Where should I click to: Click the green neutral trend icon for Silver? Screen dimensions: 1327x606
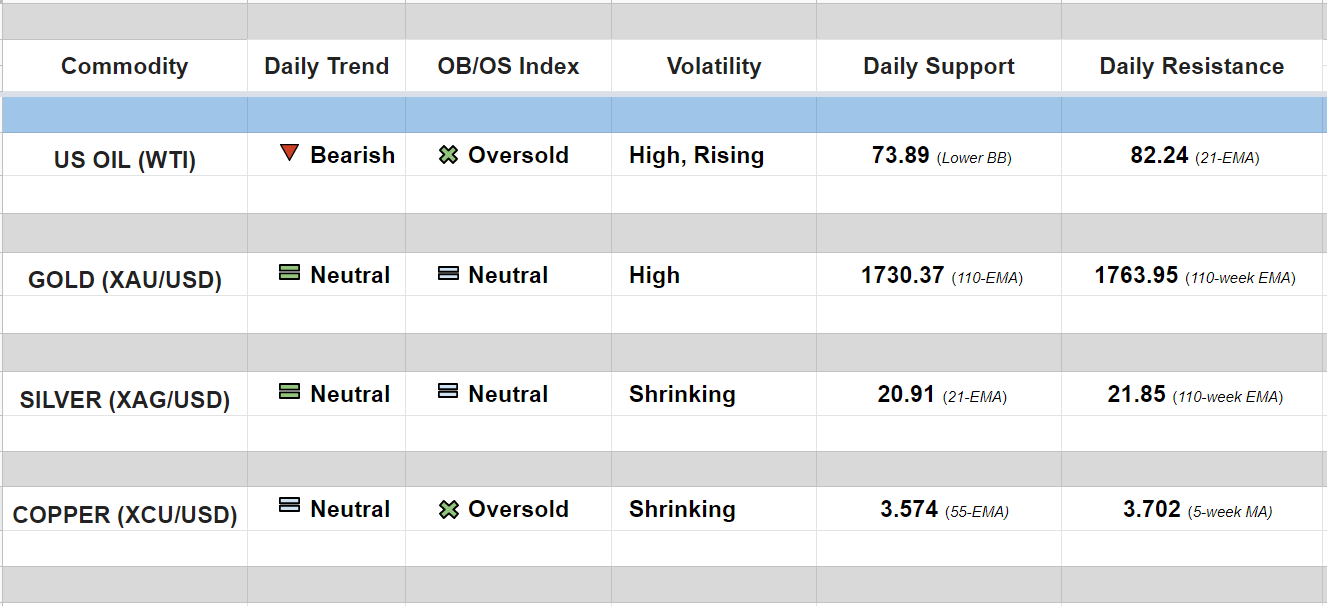[x=289, y=391]
